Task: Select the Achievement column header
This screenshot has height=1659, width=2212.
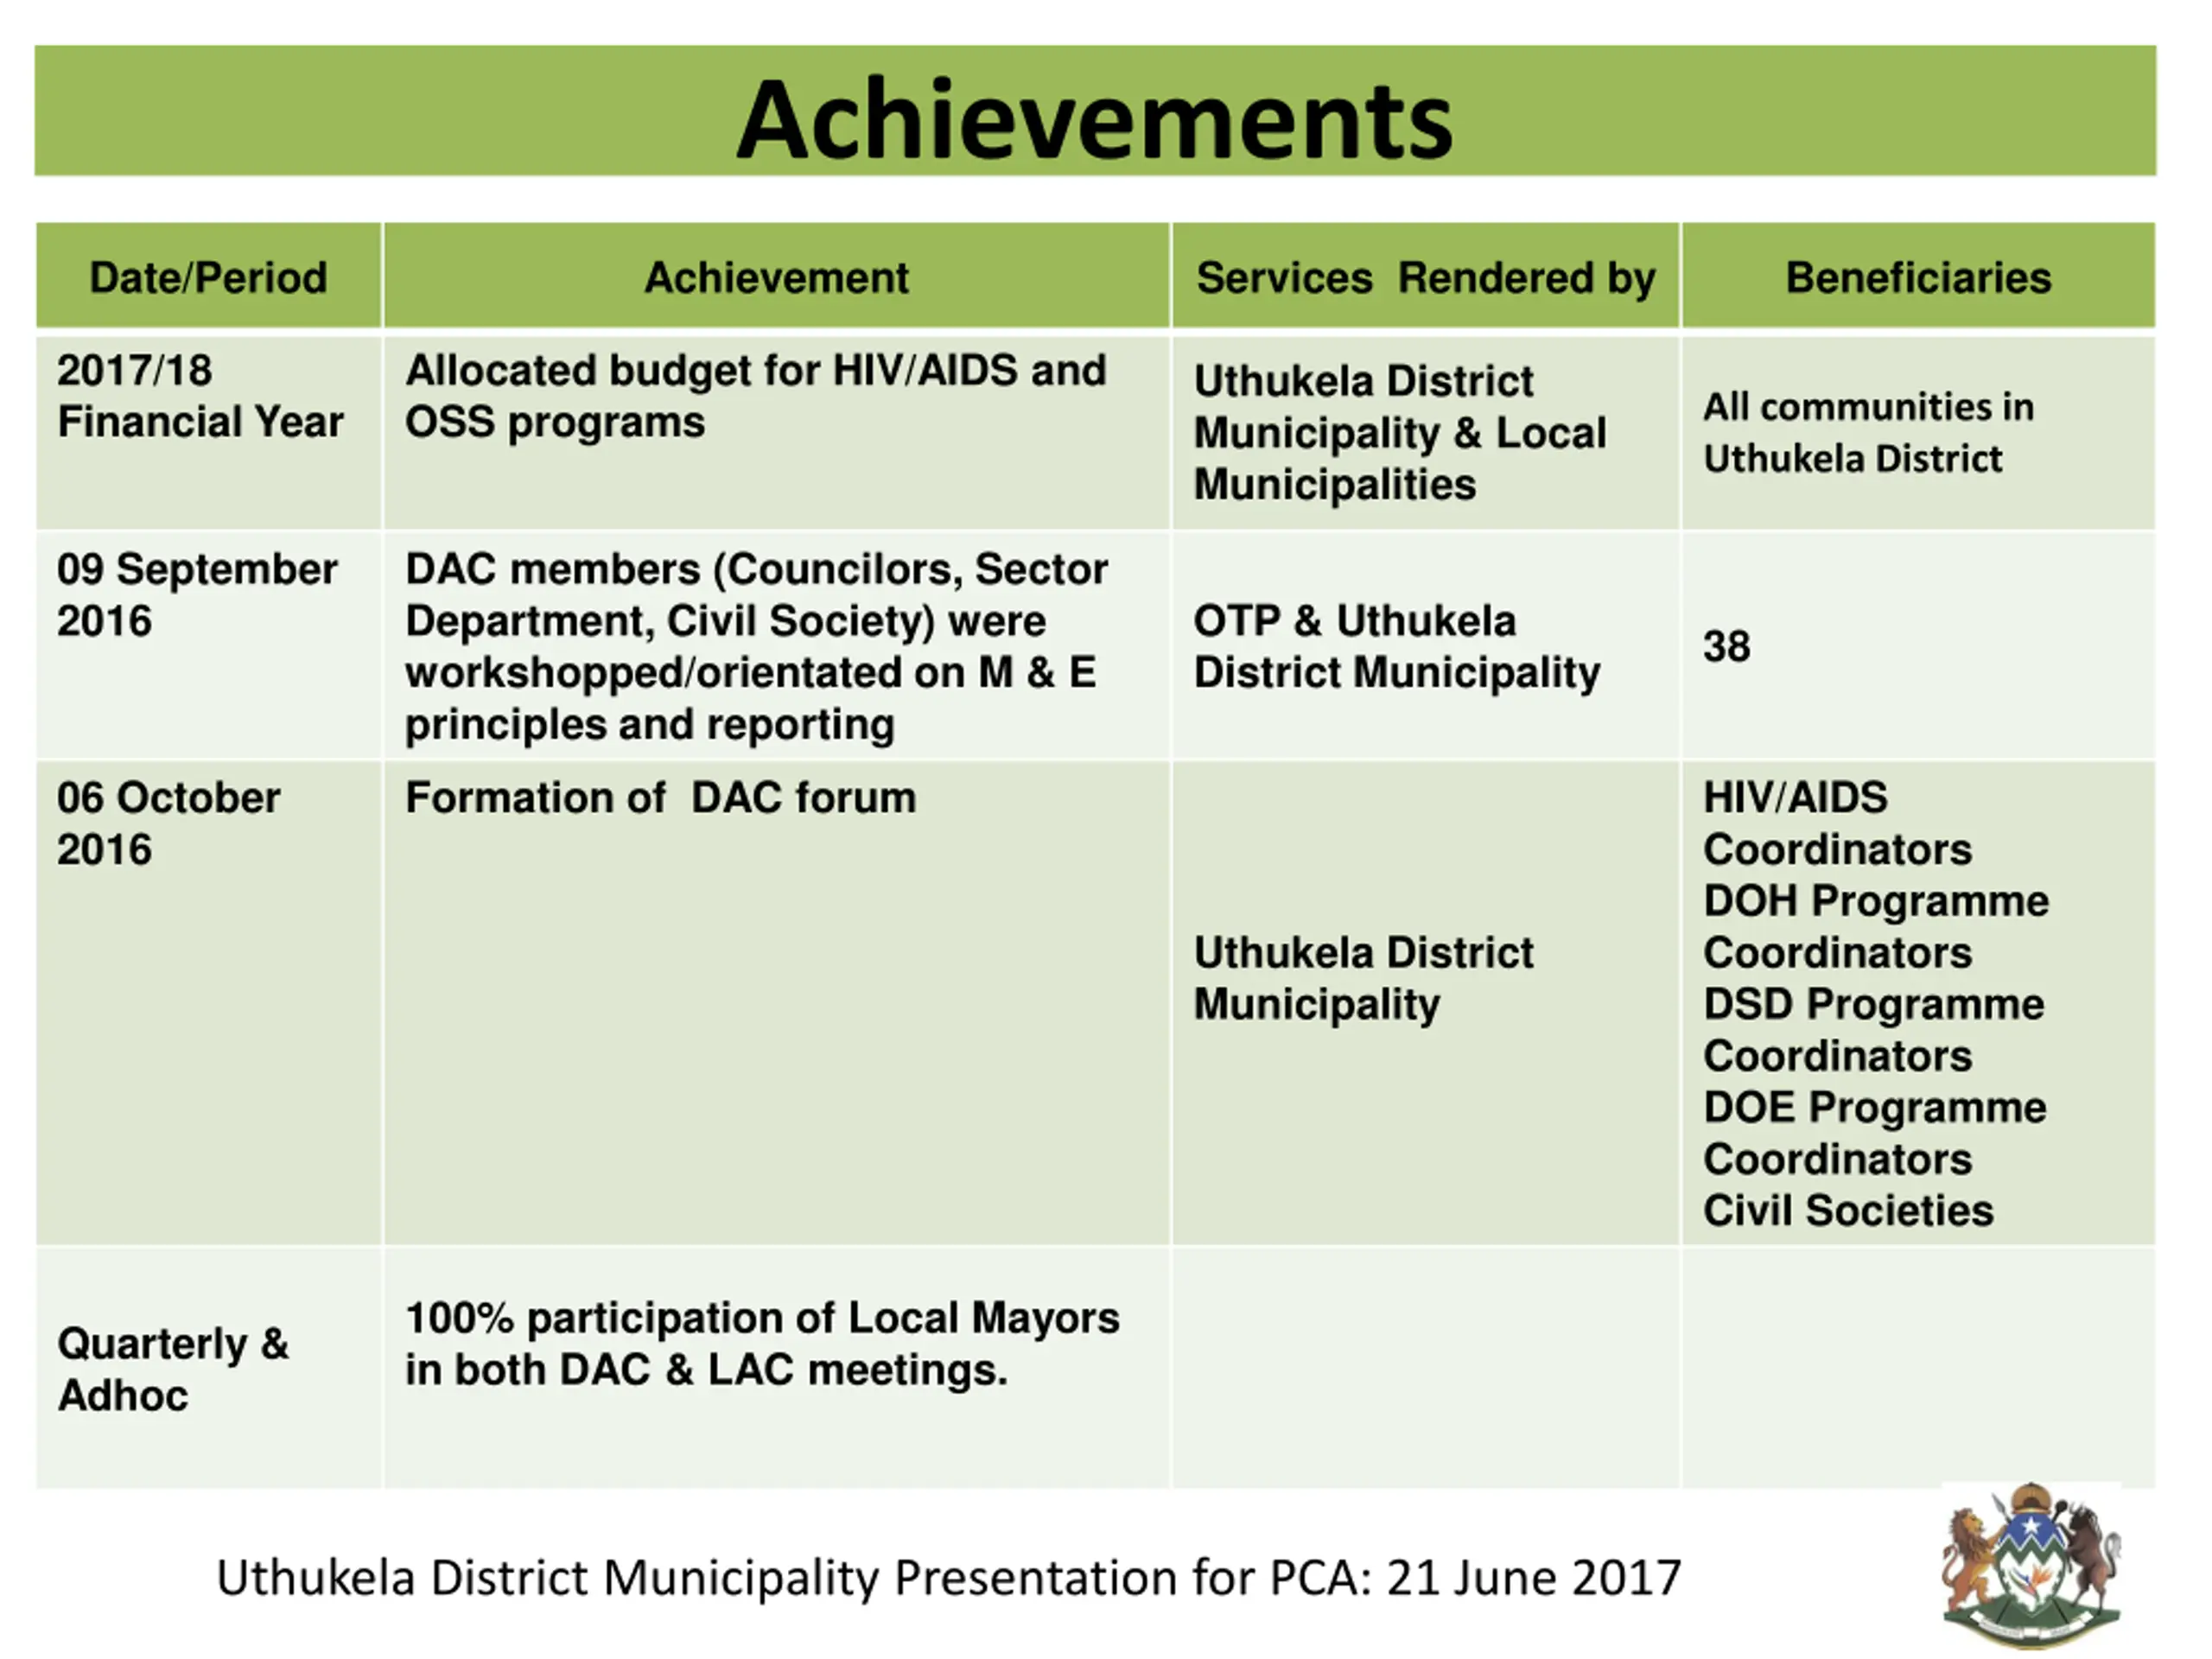Action: click(x=776, y=277)
